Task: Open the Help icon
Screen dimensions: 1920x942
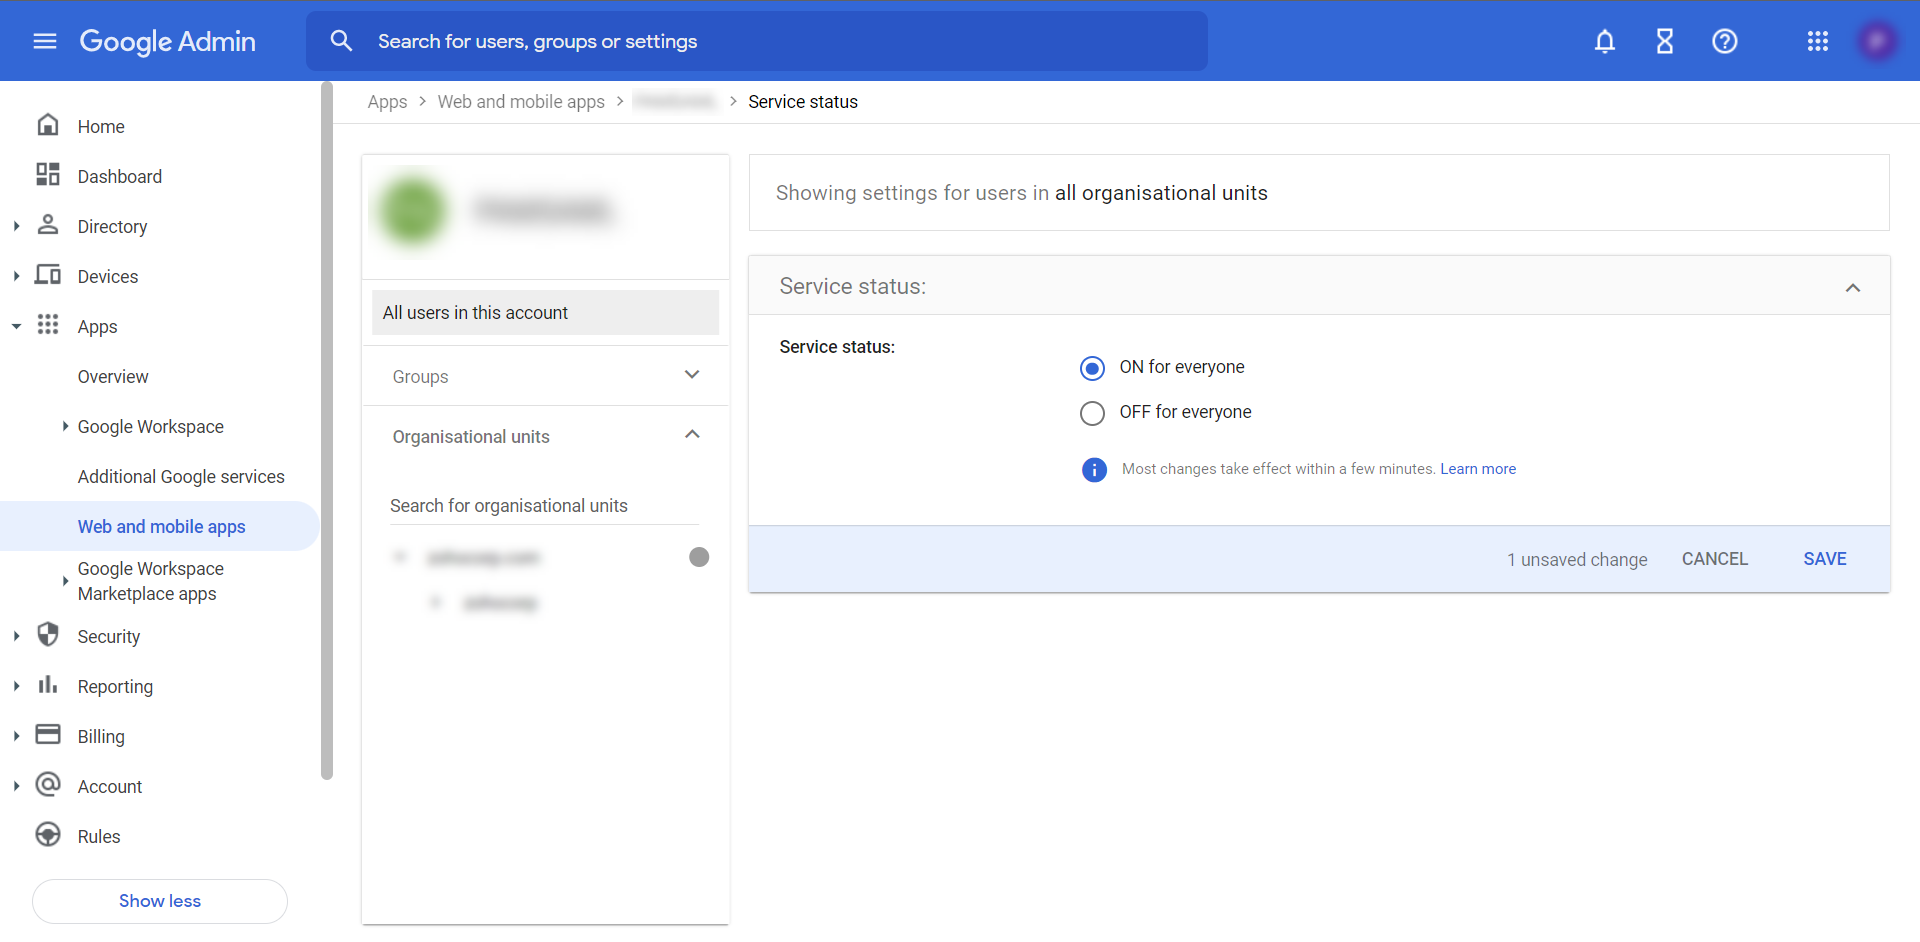Action: tap(1724, 41)
